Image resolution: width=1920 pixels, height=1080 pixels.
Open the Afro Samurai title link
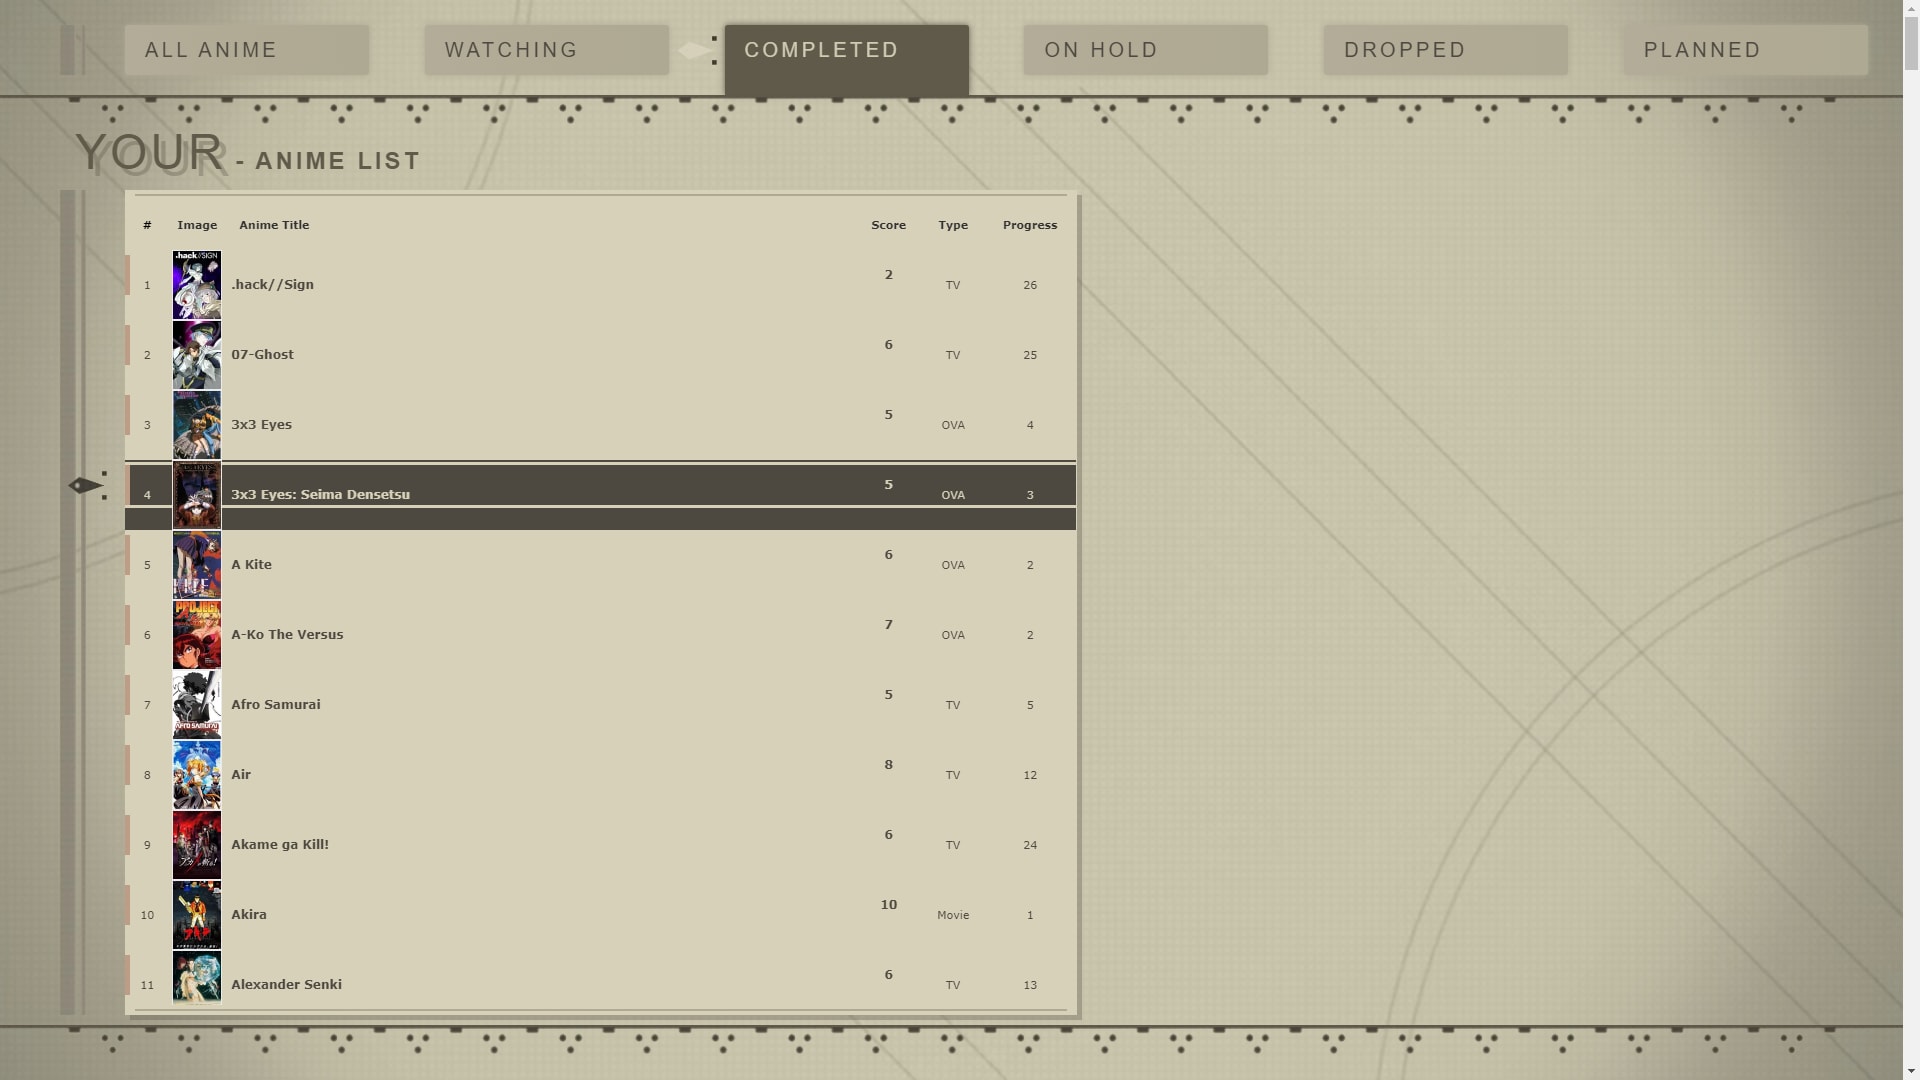point(275,705)
